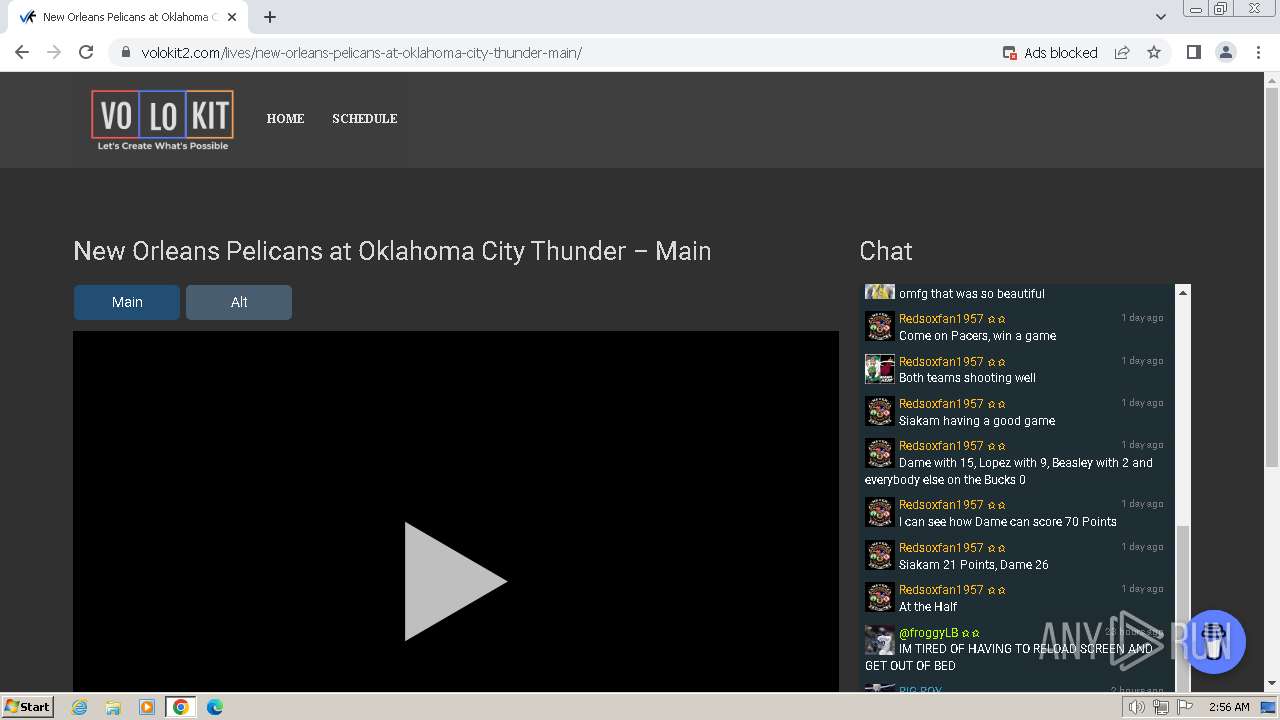Switch to Chrome in the taskbar
1280x720 pixels.
coord(181,707)
